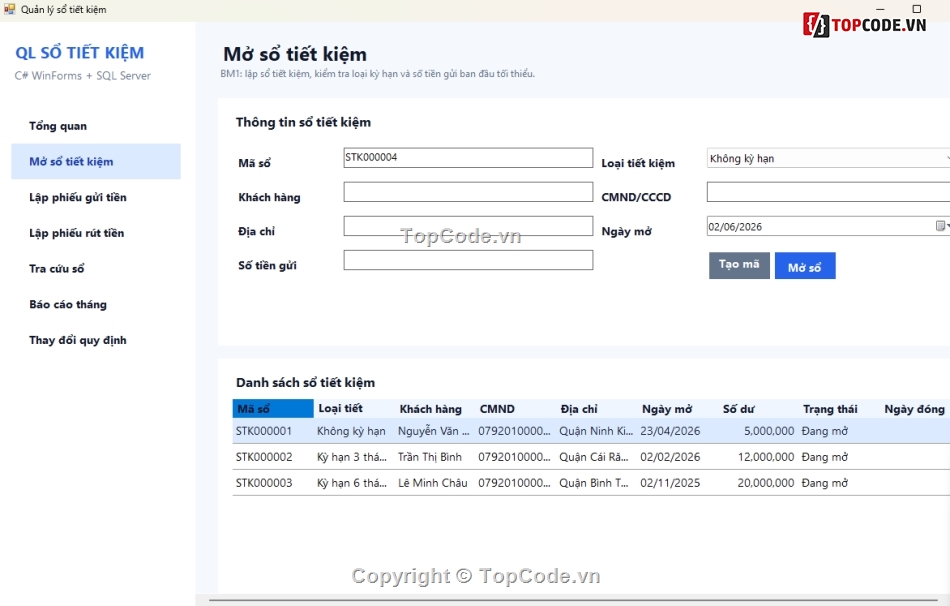Maximize the Quản lý sổ tiết kiệm window
Image resolution: width=950 pixels, height=606 pixels.
tap(917, 8)
